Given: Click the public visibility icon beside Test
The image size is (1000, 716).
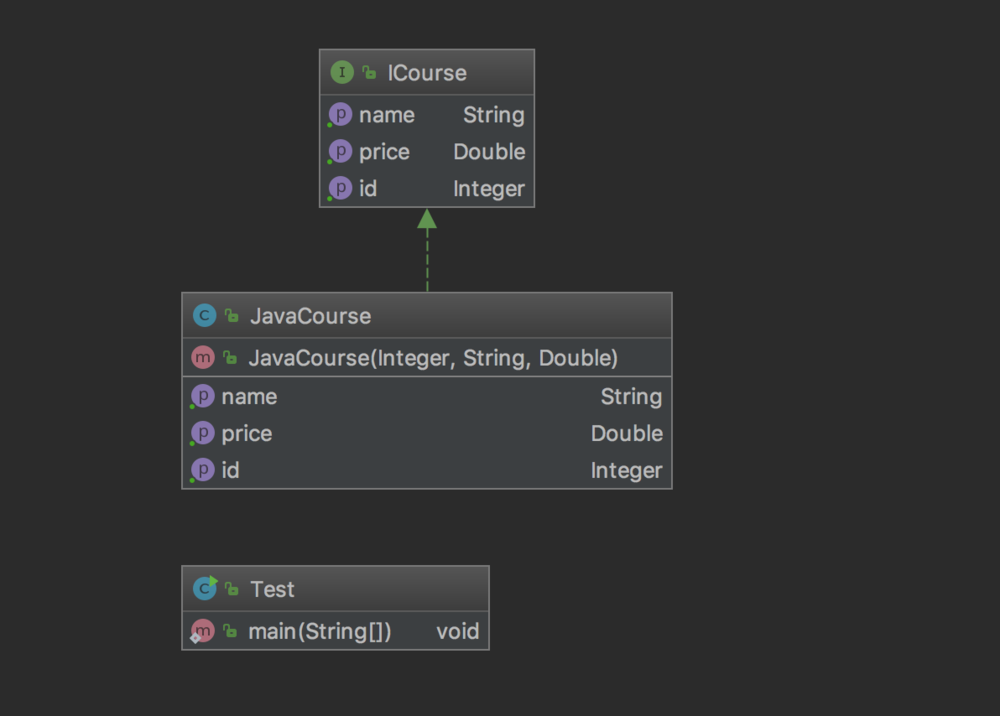Looking at the screenshot, I should 231,589.
